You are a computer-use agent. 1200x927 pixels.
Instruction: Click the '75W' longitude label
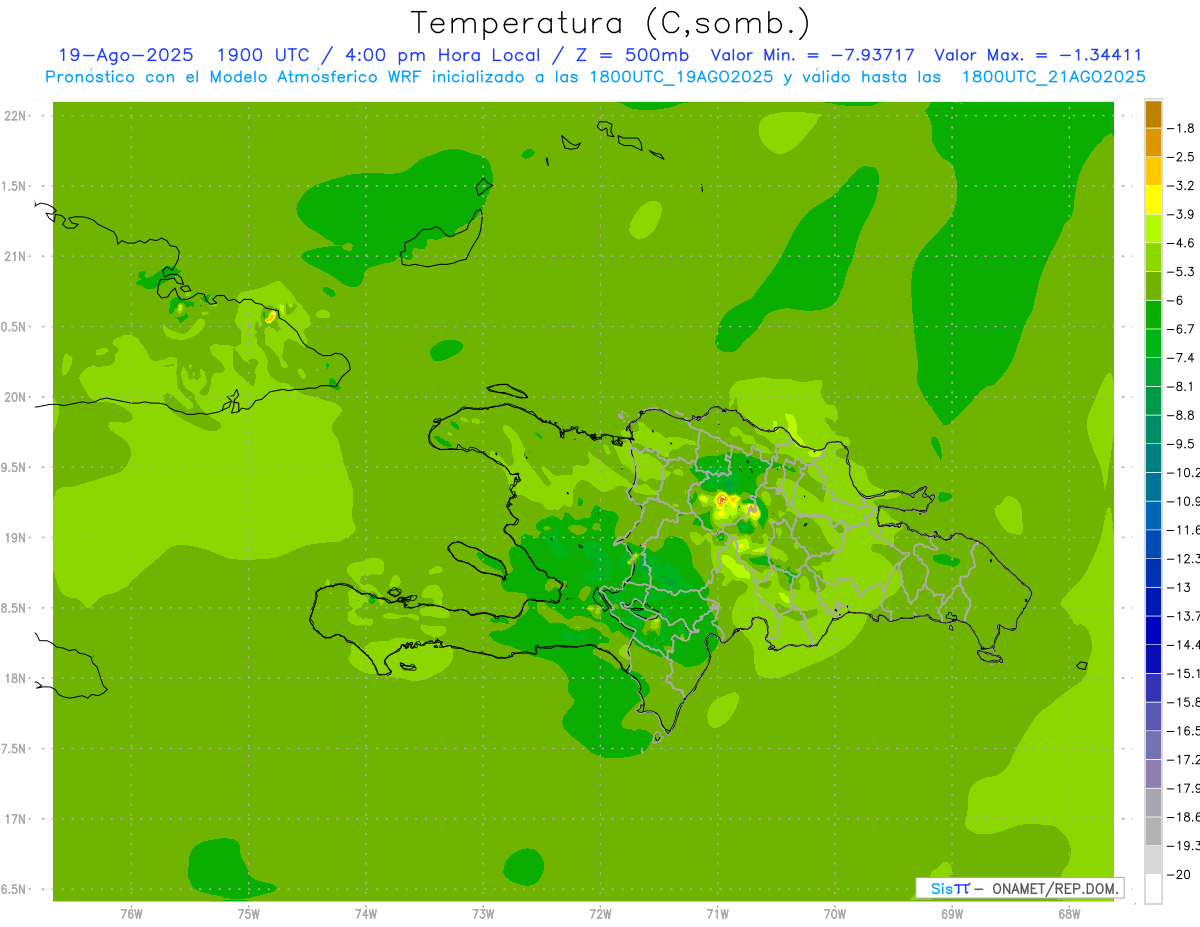248,914
